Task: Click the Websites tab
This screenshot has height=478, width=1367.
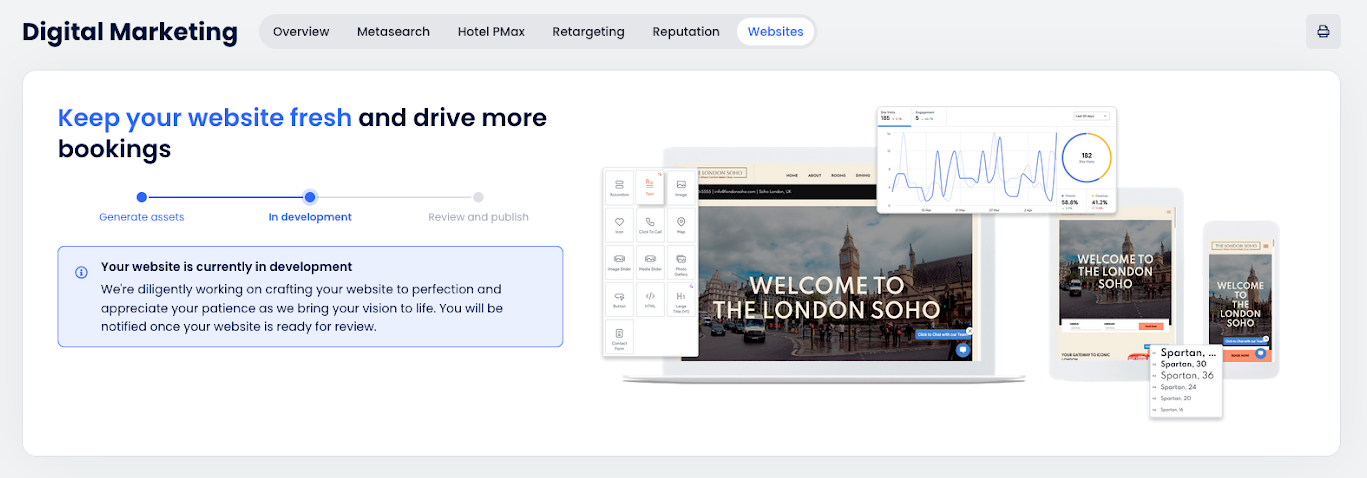Action: click(775, 32)
